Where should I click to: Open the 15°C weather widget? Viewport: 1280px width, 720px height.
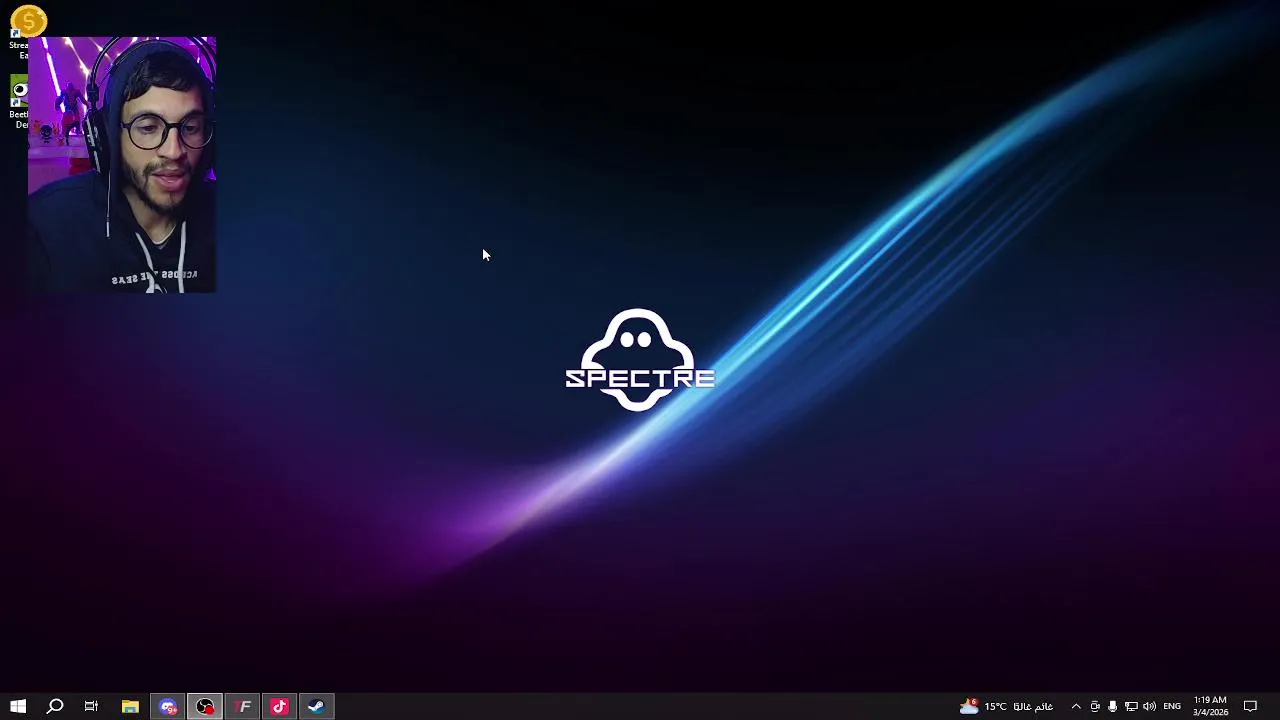[1006, 707]
